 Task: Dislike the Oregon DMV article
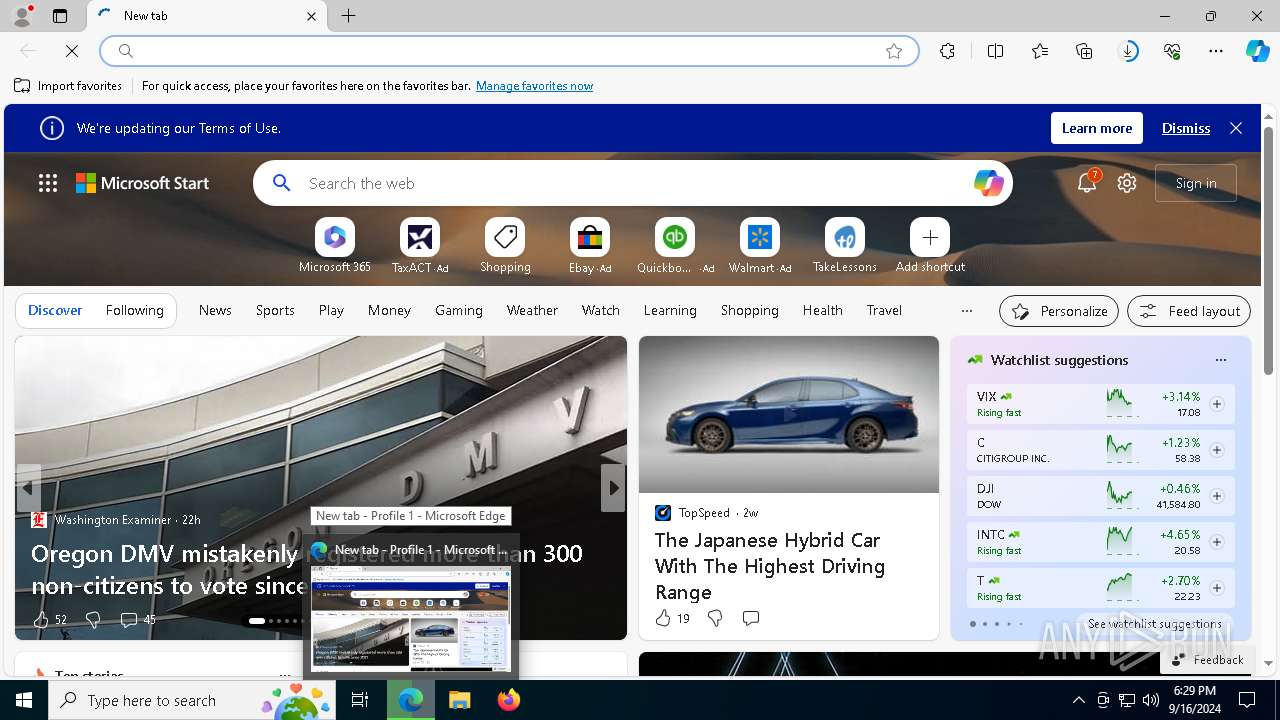coord(93,620)
